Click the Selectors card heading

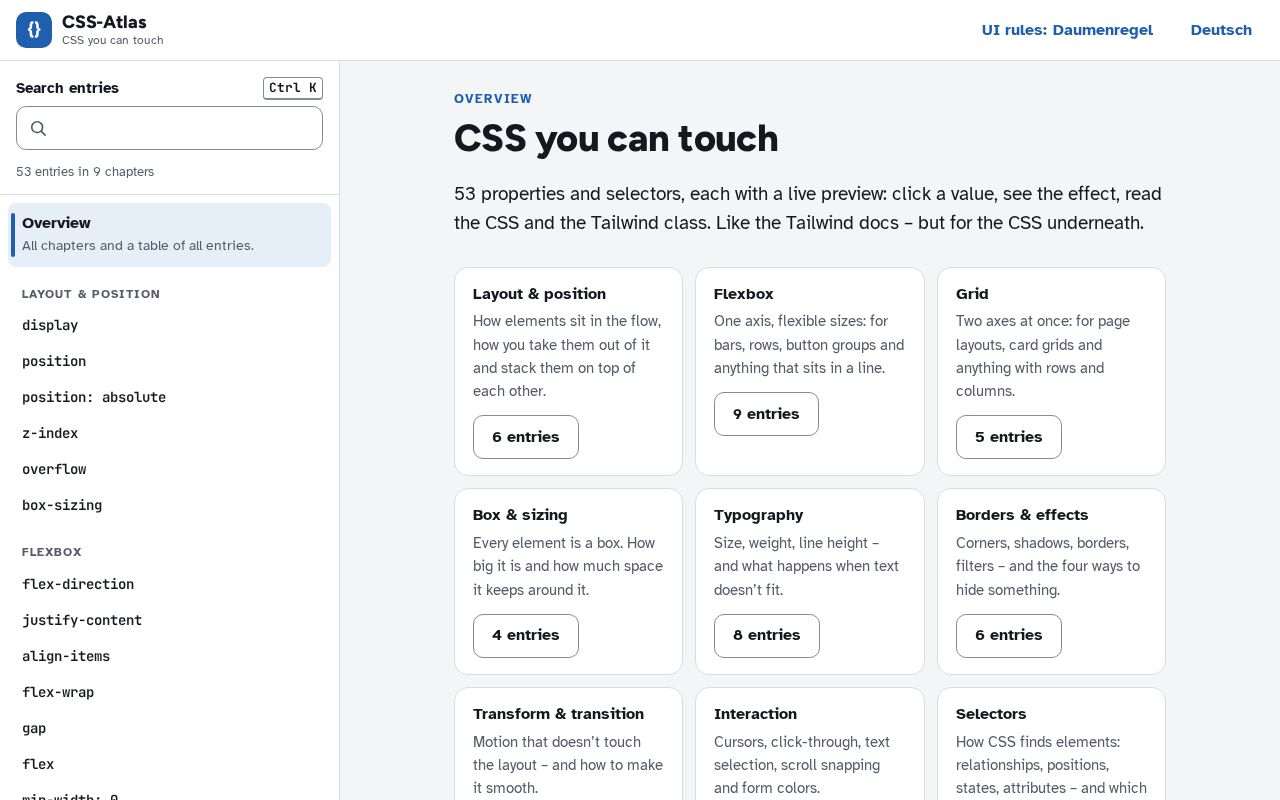[x=991, y=714]
